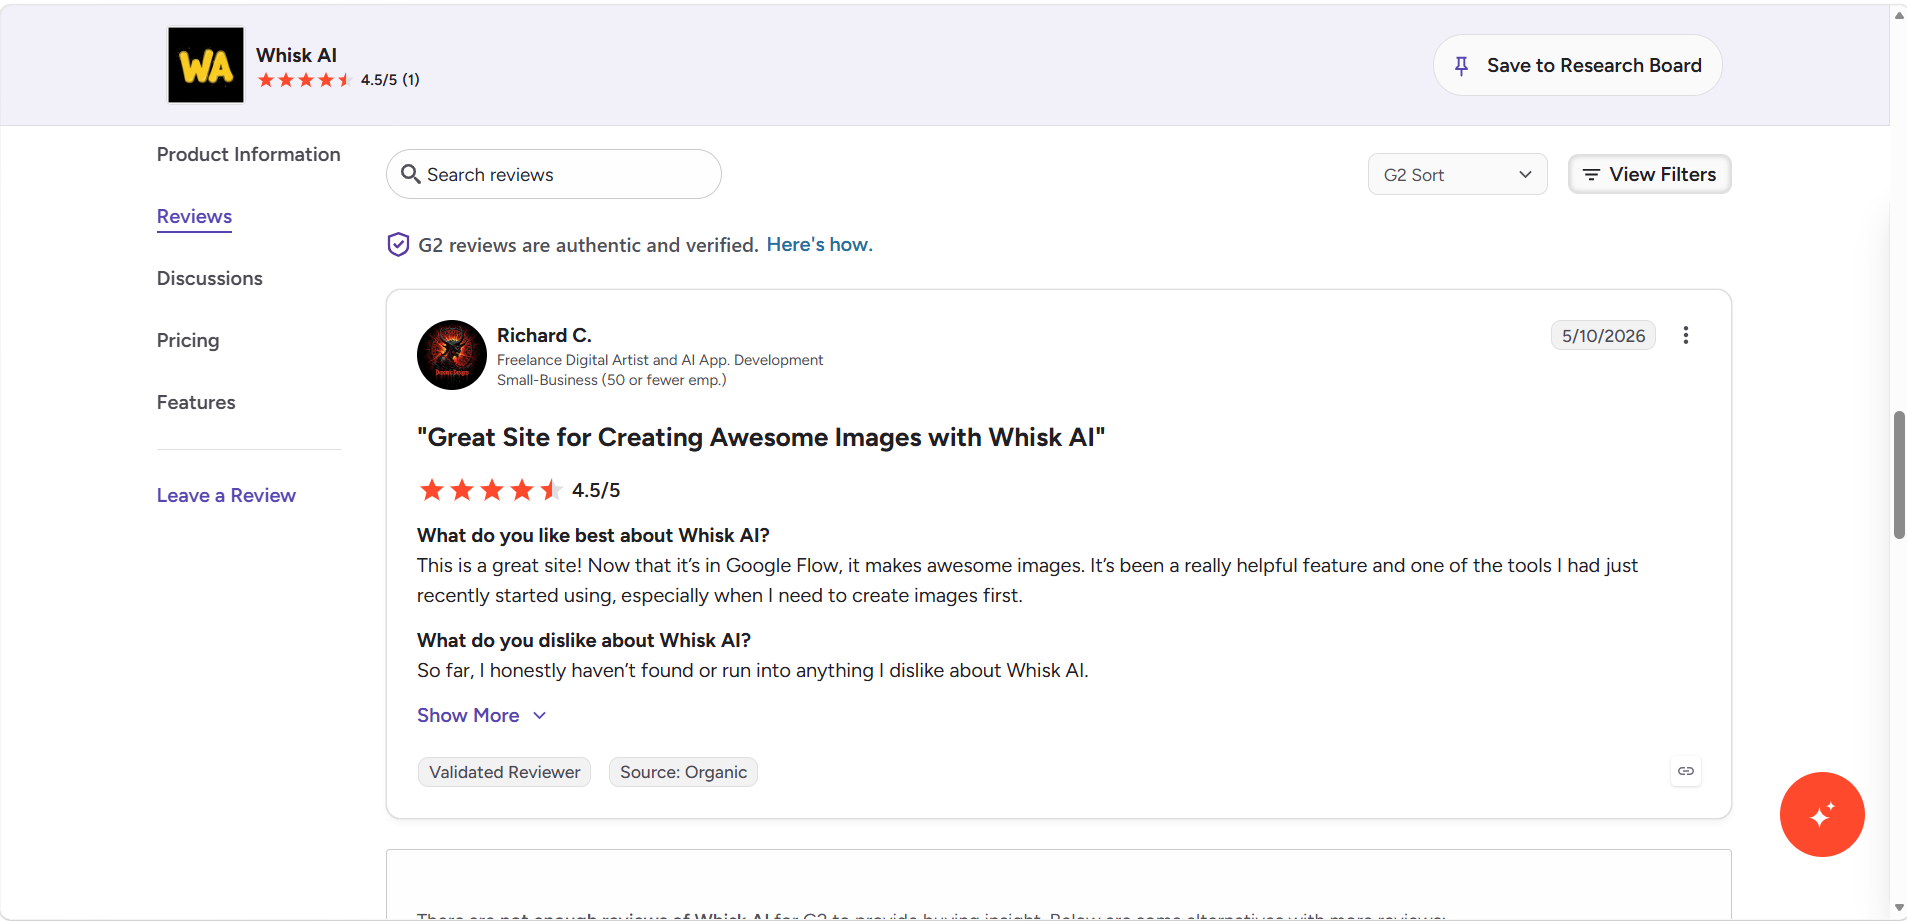1907x921 pixels.
Task: Select the Reviews section
Action: (x=194, y=217)
